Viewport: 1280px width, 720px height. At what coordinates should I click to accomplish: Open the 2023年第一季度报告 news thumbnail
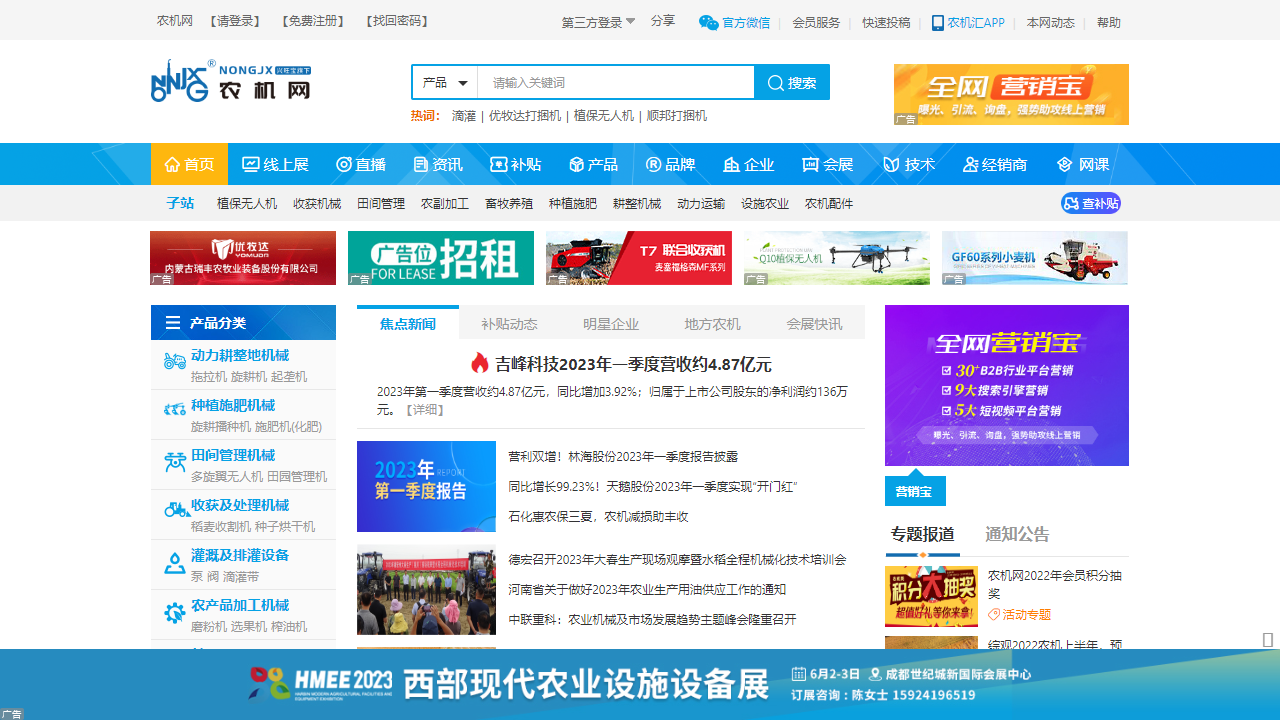coord(425,486)
